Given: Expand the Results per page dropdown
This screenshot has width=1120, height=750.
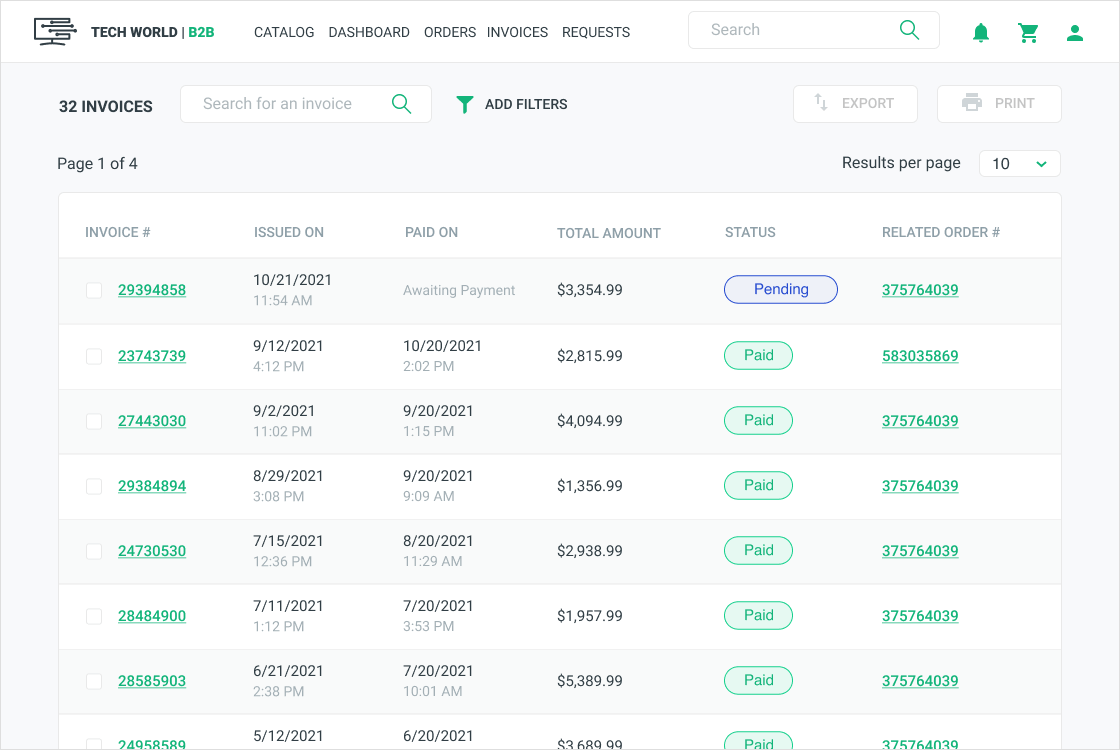Looking at the screenshot, I should pyautogui.click(x=1019, y=164).
